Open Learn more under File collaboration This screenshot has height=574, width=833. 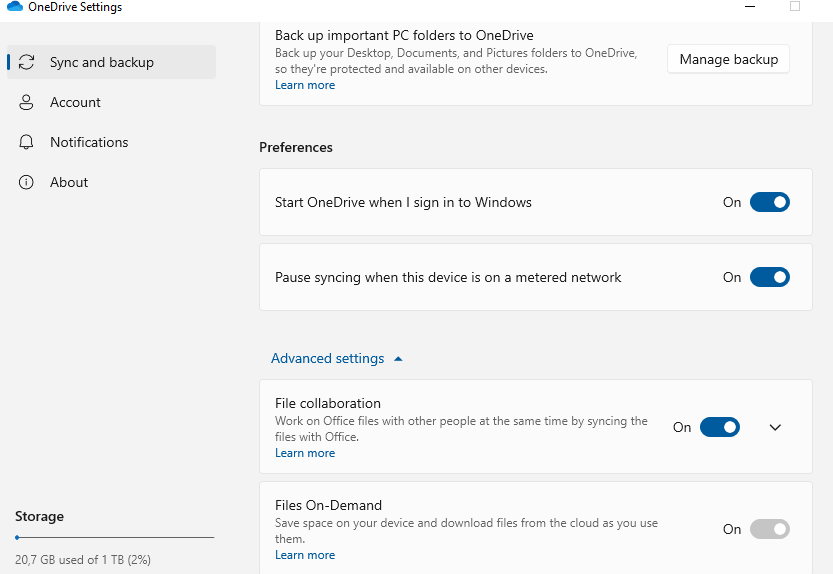point(305,453)
